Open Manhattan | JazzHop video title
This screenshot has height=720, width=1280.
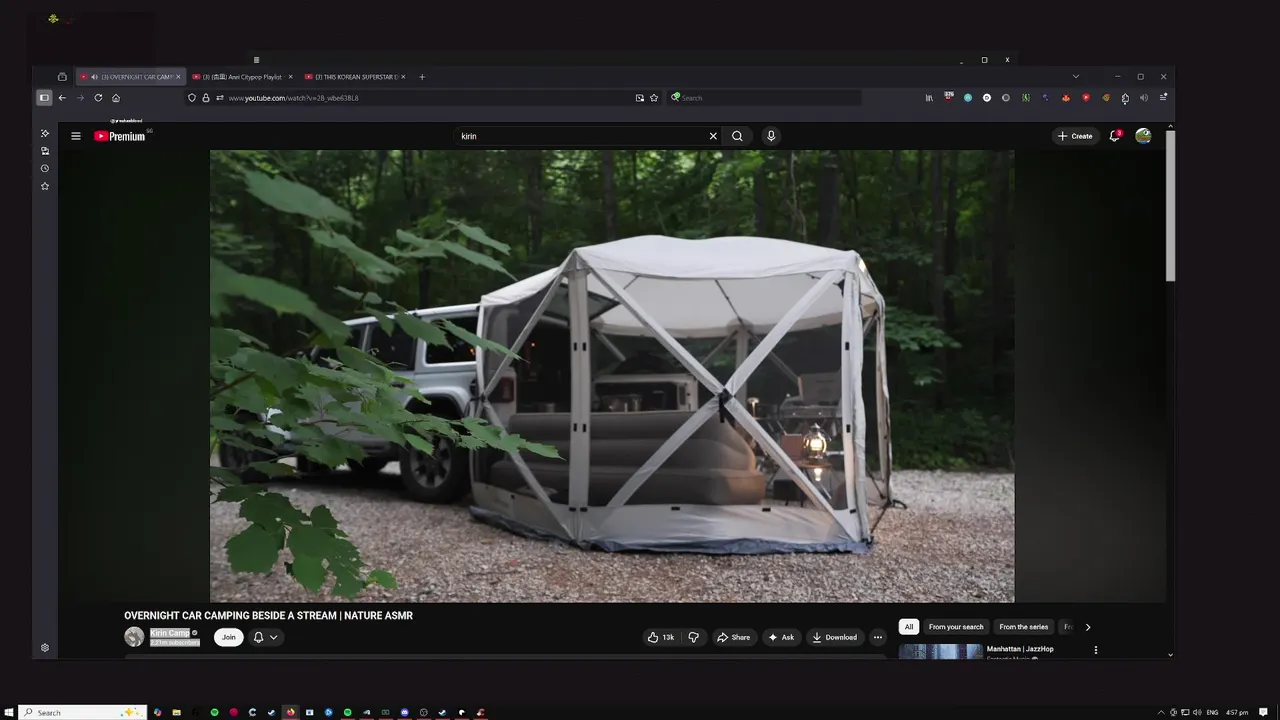[x=1020, y=649]
